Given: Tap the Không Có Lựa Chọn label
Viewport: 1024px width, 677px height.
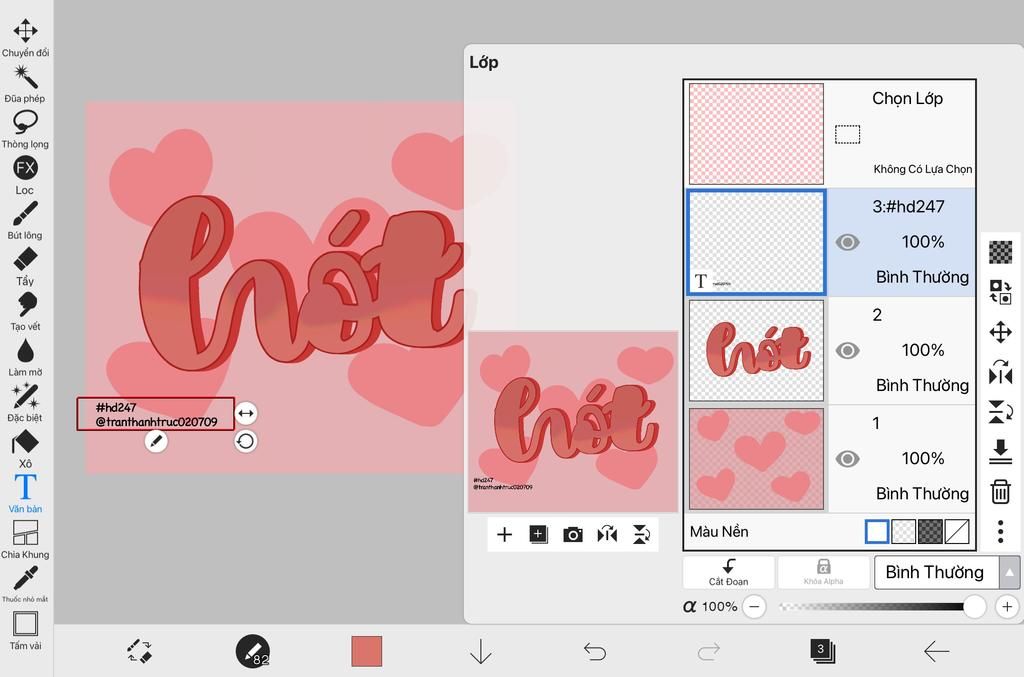Looking at the screenshot, I should coord(923,169).
